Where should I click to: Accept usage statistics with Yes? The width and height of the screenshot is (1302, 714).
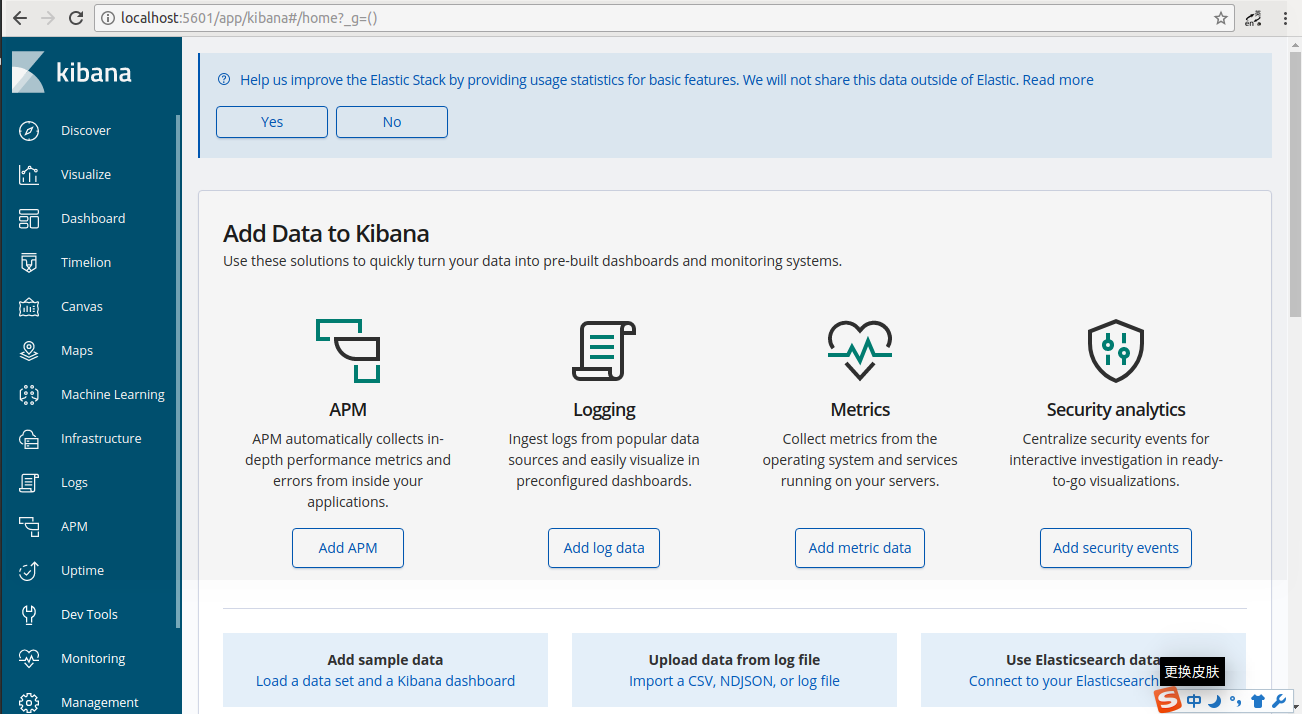[x=272, y=122]
